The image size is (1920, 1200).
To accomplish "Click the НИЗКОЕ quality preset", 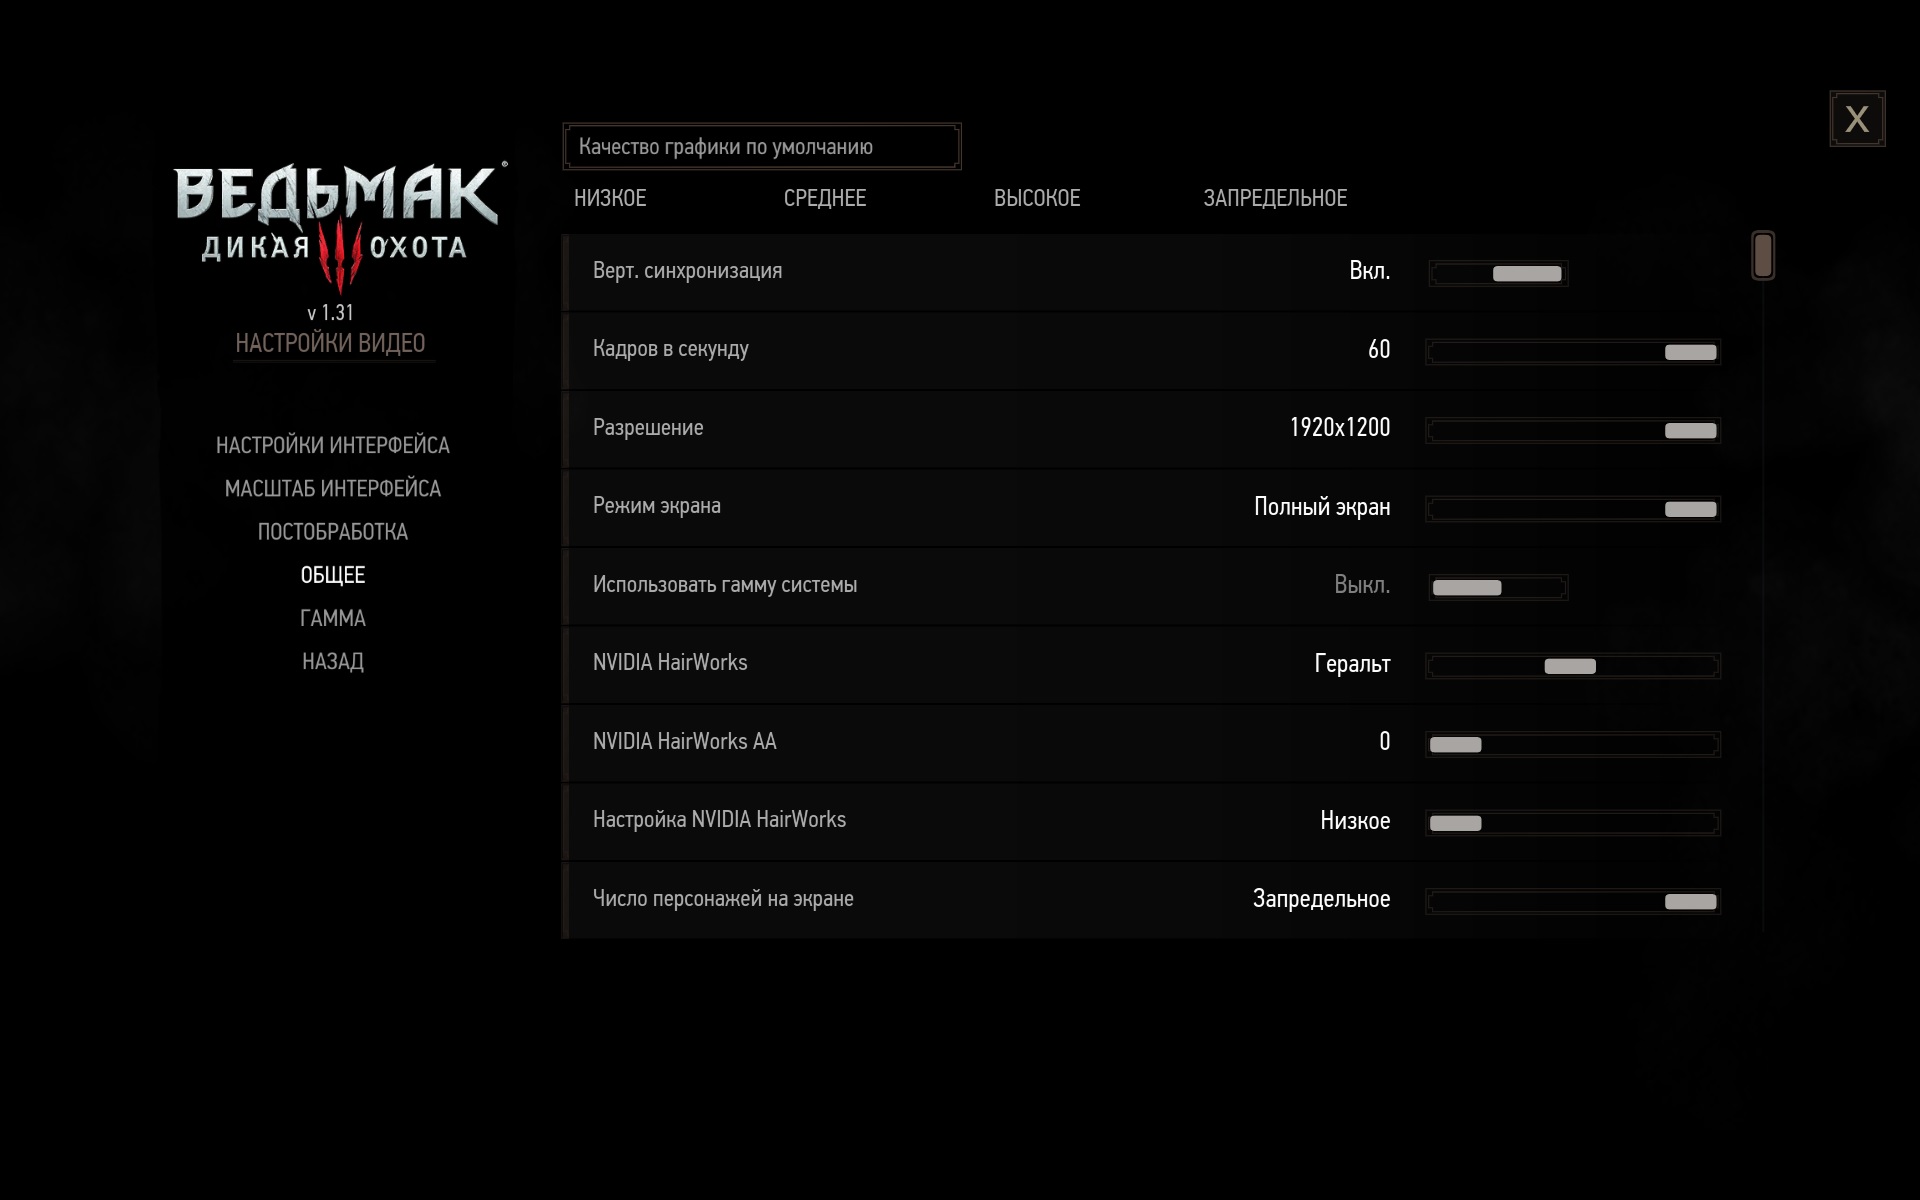I will pyautogui.click(x=610, y=198).
